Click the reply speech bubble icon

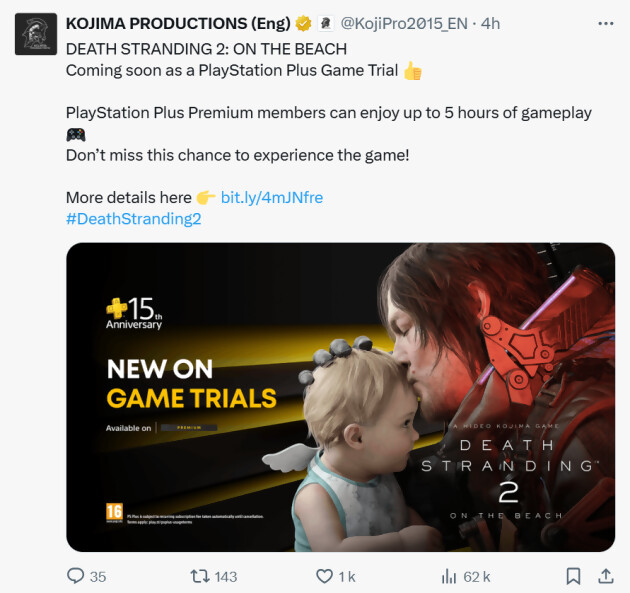pyautogui.click(x=75, y=576)
